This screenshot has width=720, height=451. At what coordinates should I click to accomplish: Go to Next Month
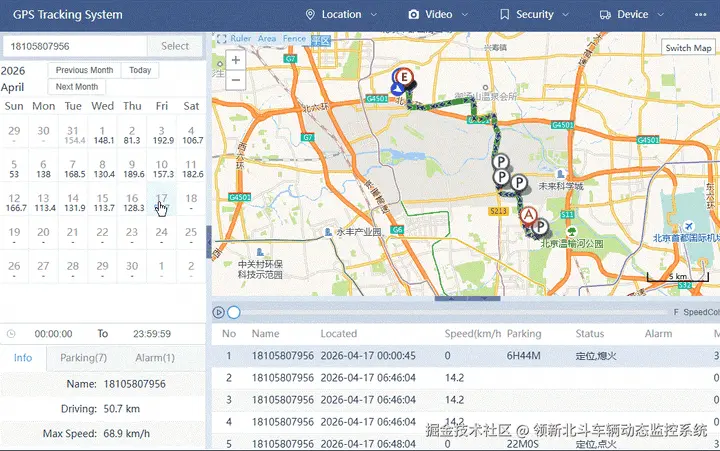coord(77,87)
